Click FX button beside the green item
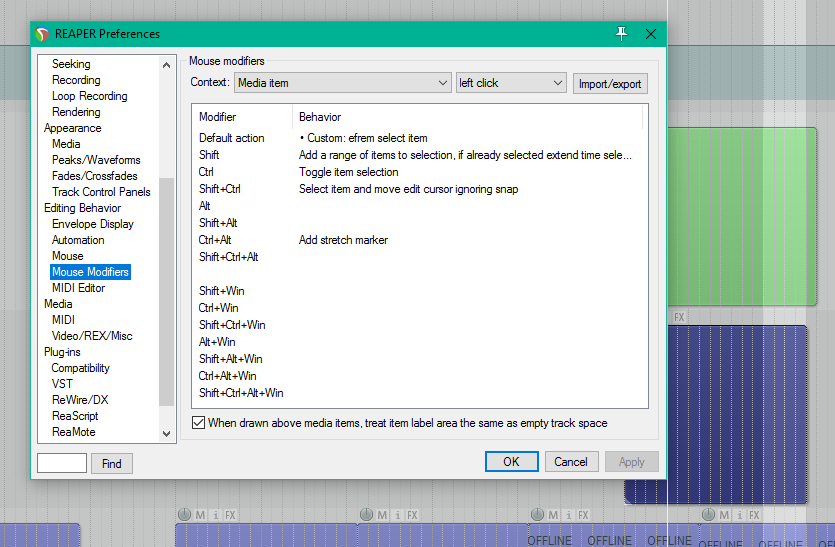 coord(679,317)
